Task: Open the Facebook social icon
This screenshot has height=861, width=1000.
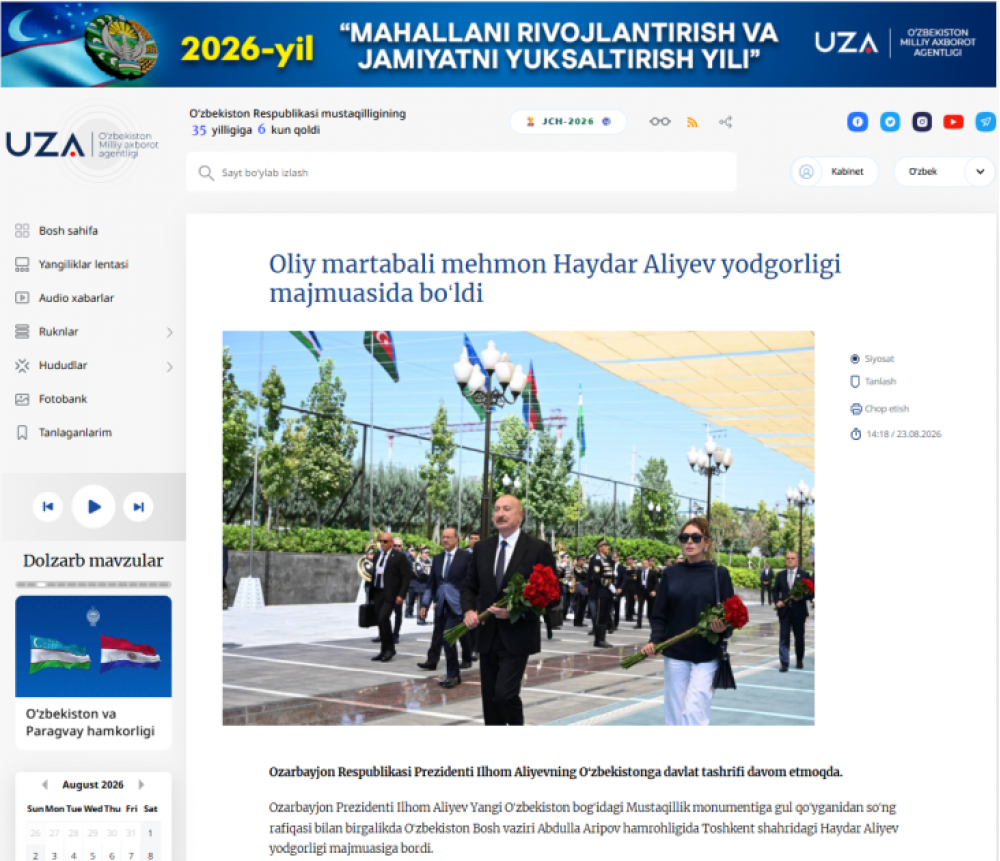Action: (x=857, y=122)
